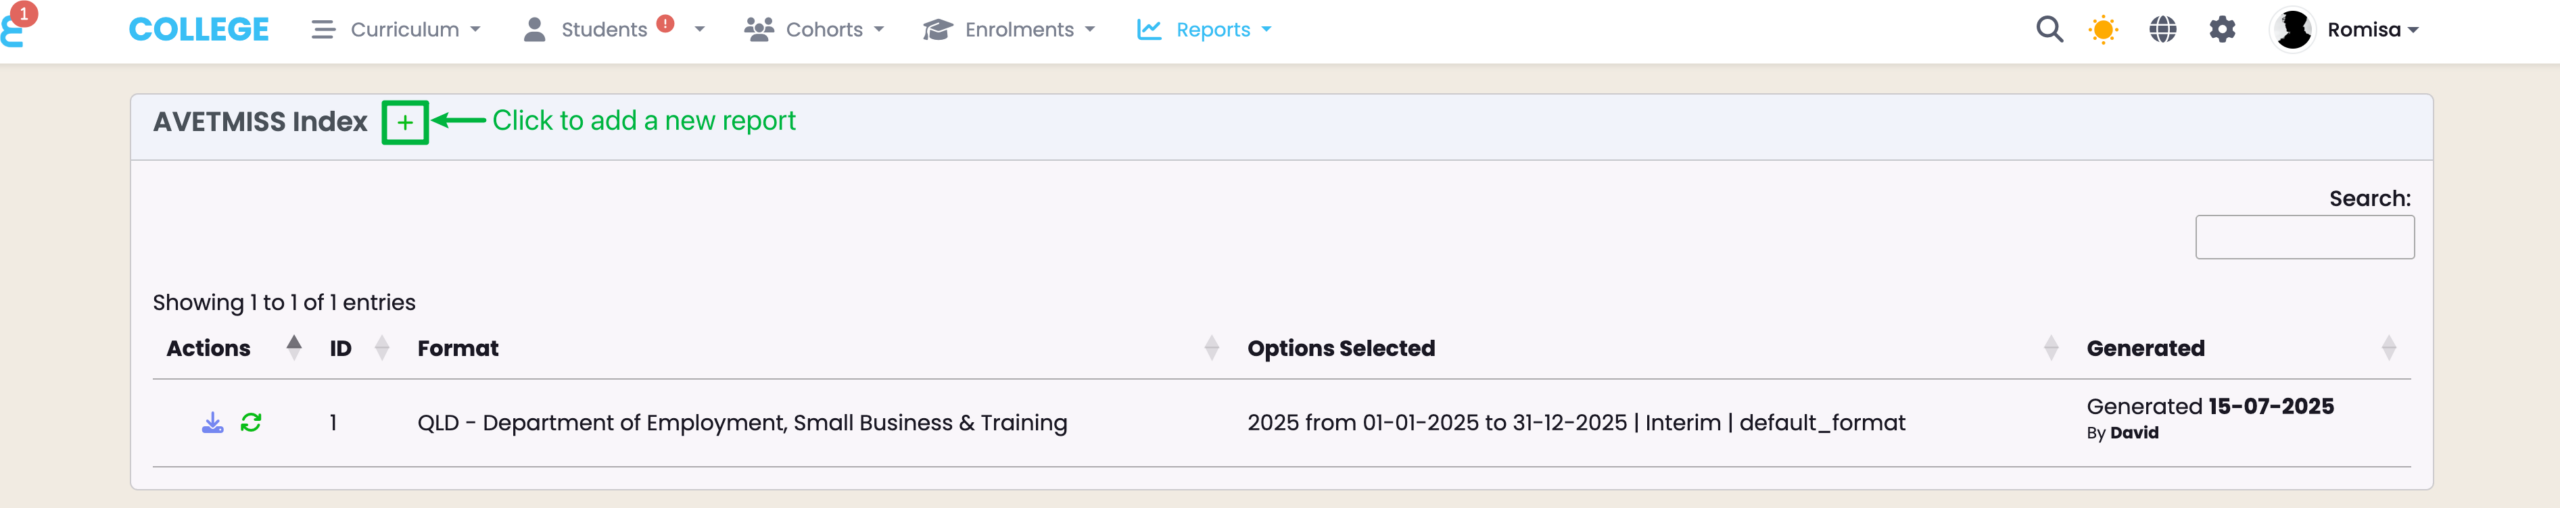Click the COLLEGE brand link

[199, 30]
